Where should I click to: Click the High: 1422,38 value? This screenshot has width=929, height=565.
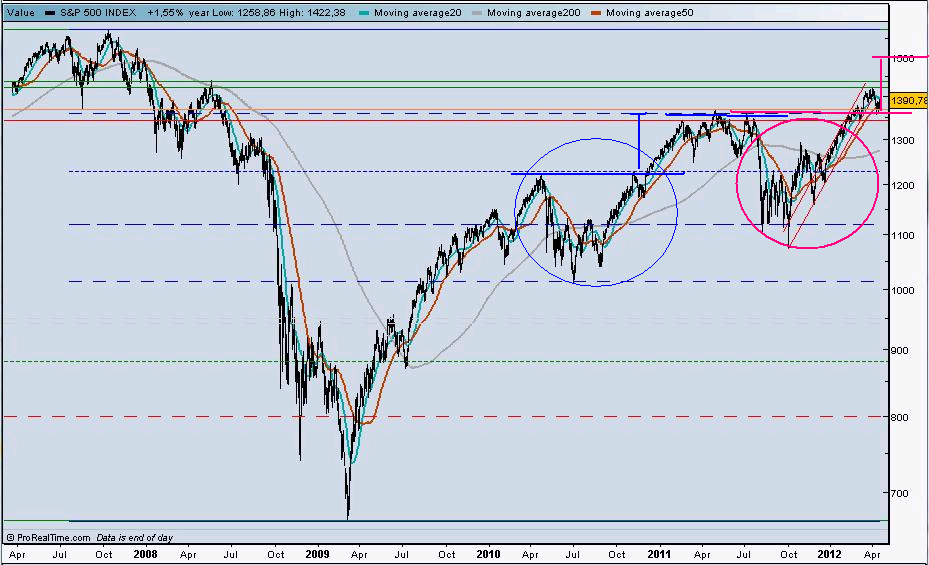310,12
